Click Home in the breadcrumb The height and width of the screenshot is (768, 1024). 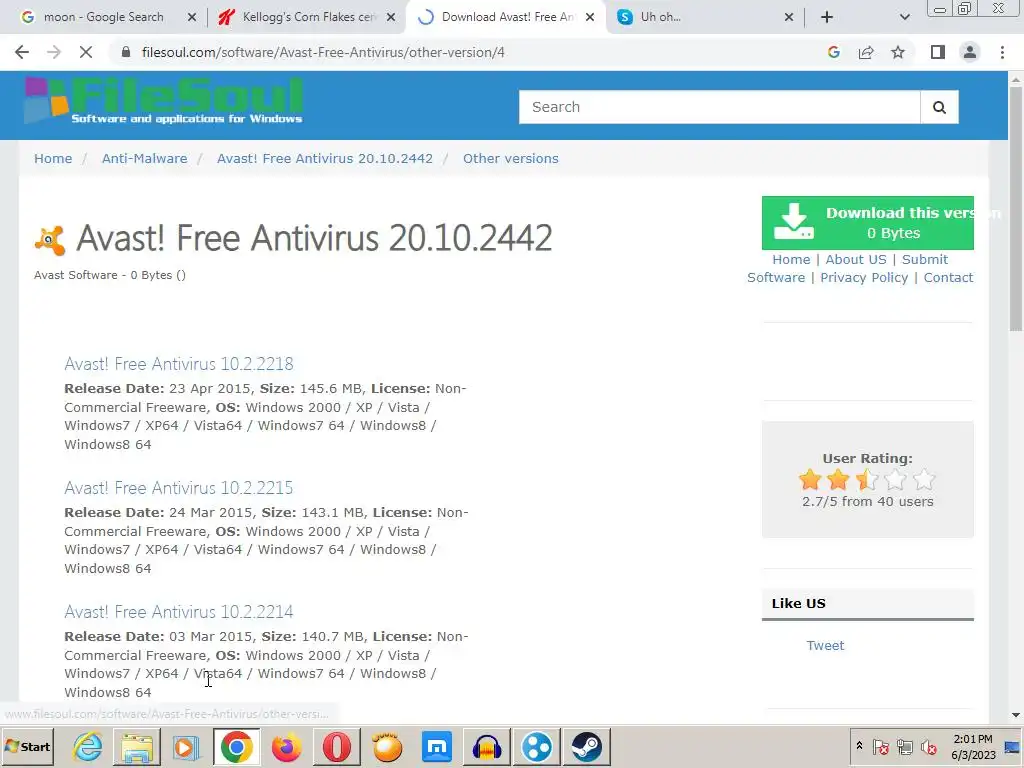53,159
